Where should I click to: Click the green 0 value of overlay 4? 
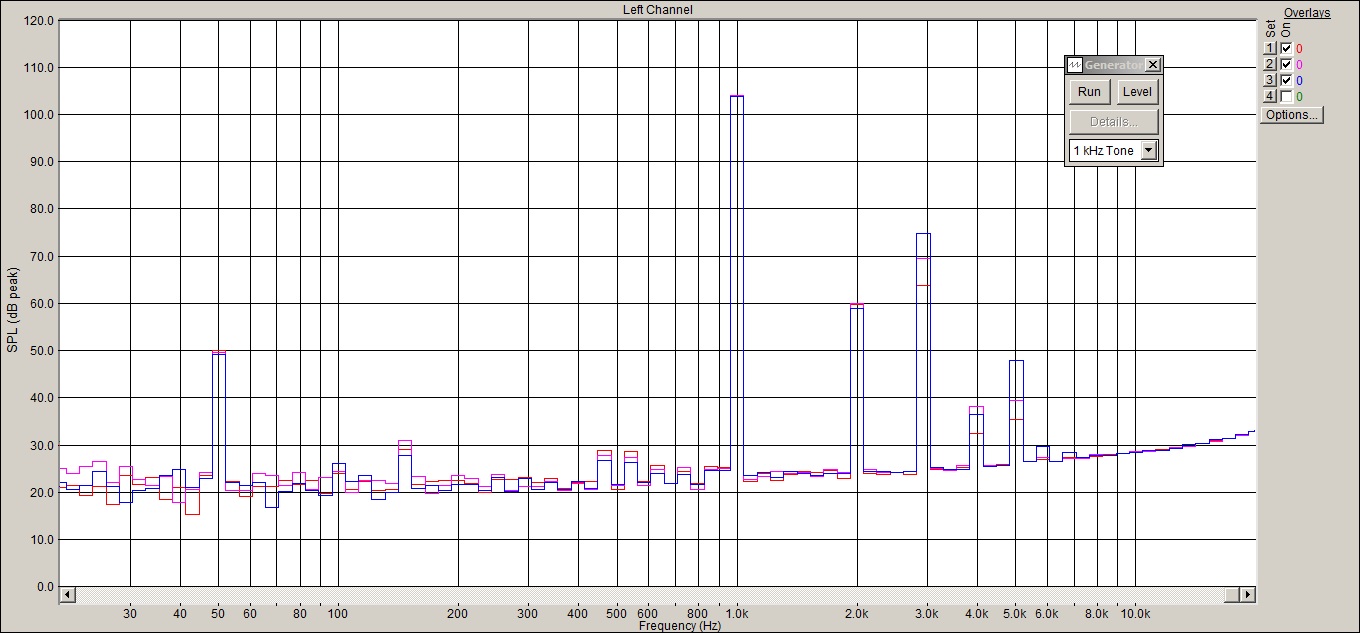[x=1299, y=96]
